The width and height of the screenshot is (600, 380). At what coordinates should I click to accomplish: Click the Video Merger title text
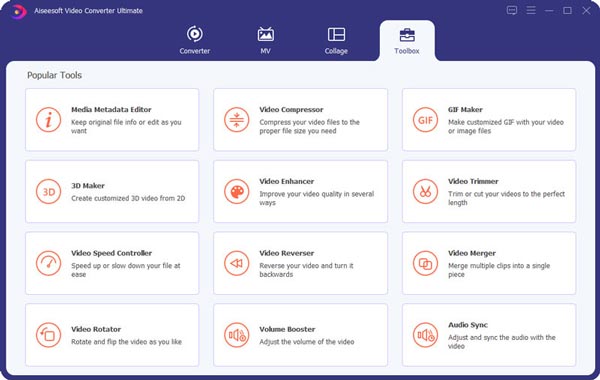tap(471, 253)
